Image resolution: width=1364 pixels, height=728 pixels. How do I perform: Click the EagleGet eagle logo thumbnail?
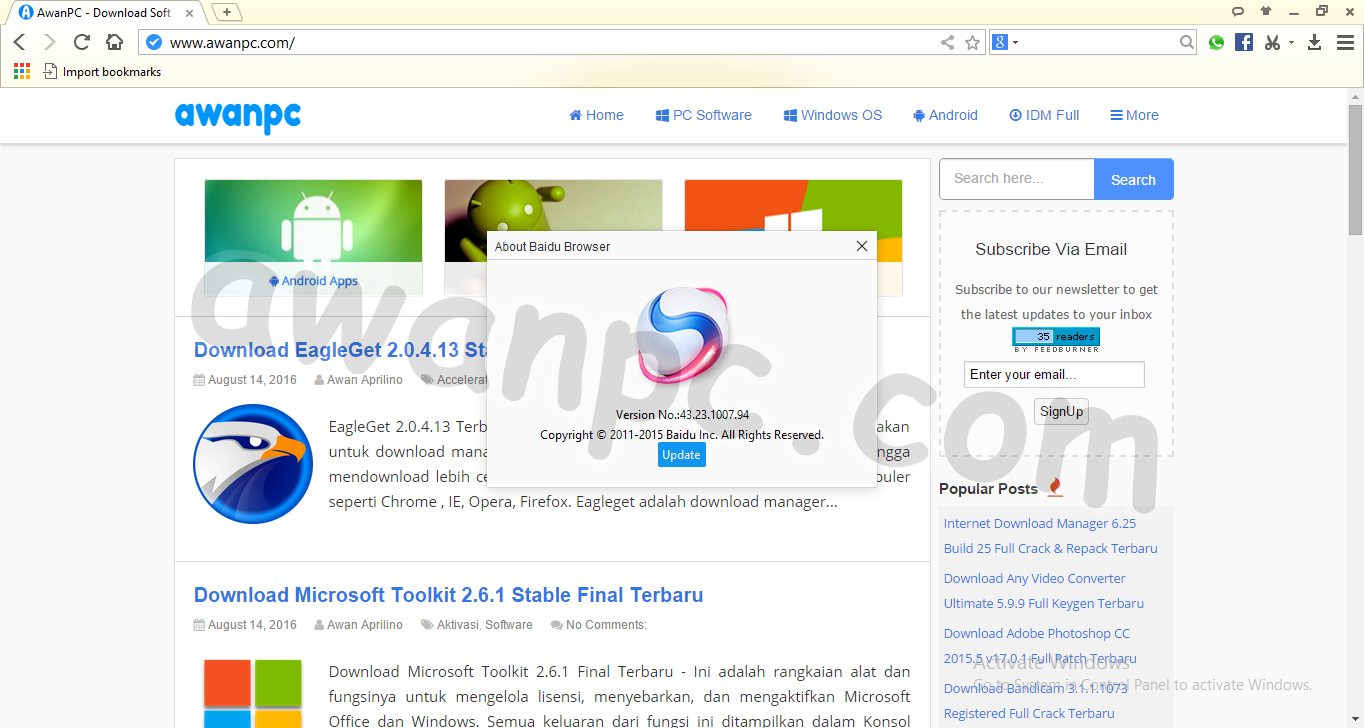coord(253,463)
